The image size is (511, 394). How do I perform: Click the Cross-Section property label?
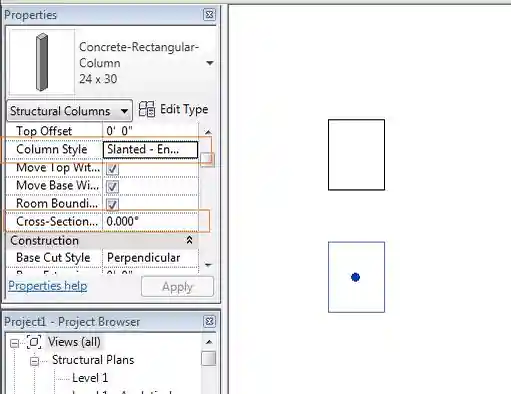click(x=57, y=221)
